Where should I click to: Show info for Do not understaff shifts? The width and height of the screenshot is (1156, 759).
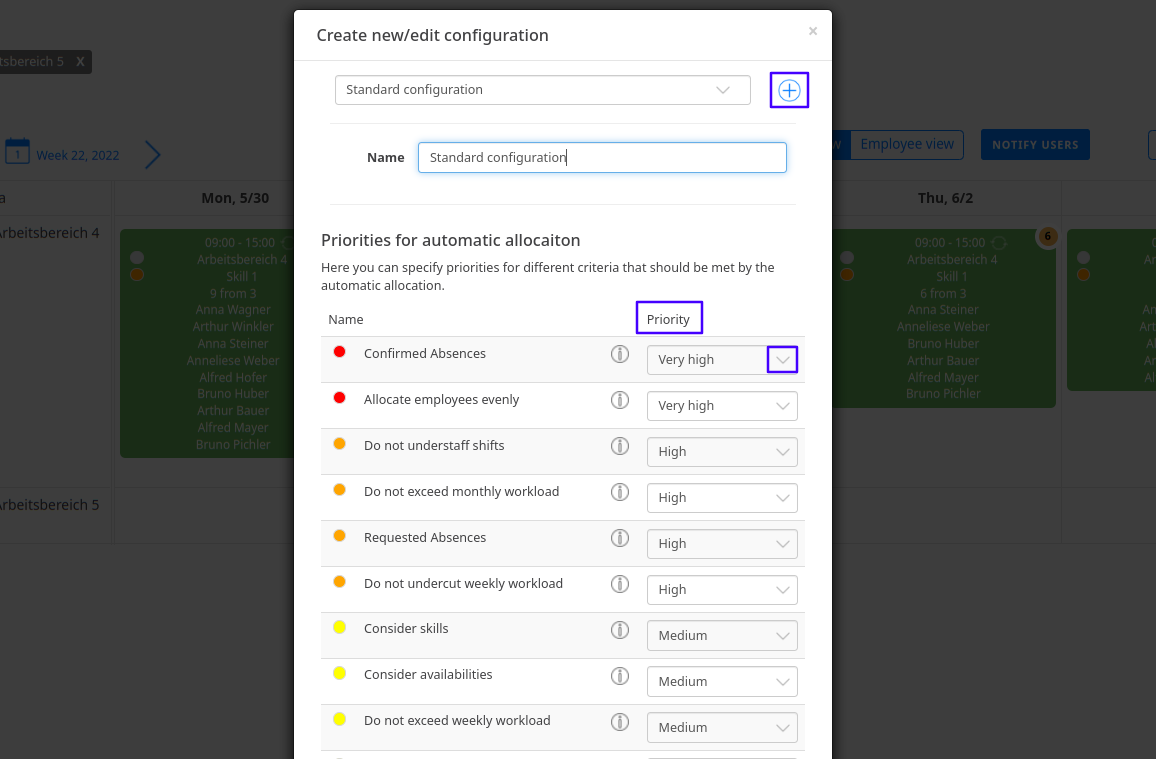point(620,446)
